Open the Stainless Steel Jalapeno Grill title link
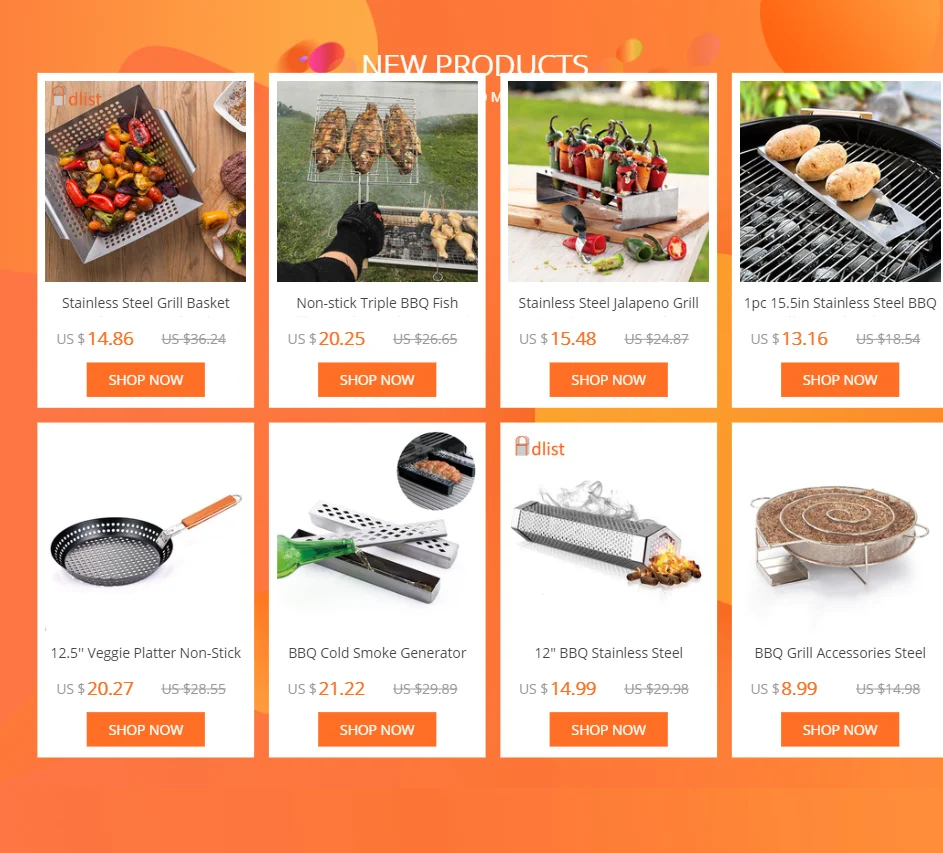 tap(609, 303)
